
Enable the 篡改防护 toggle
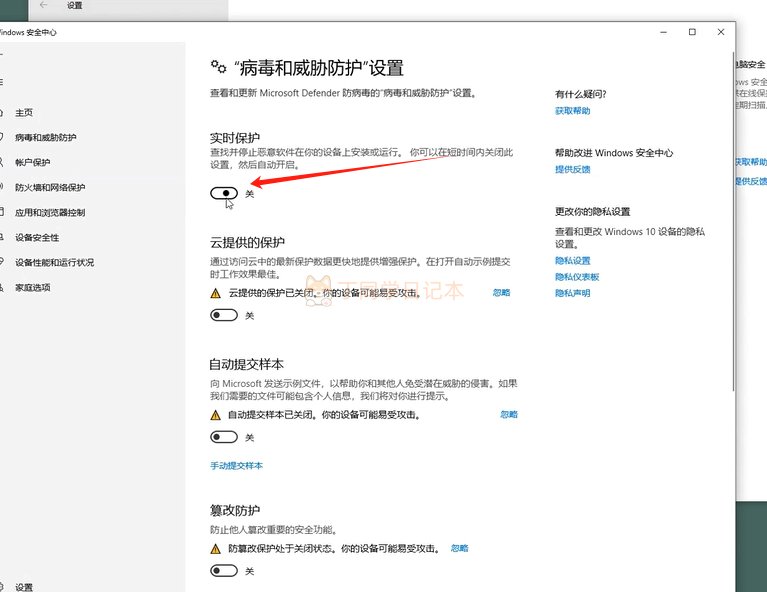coord(224,571)
